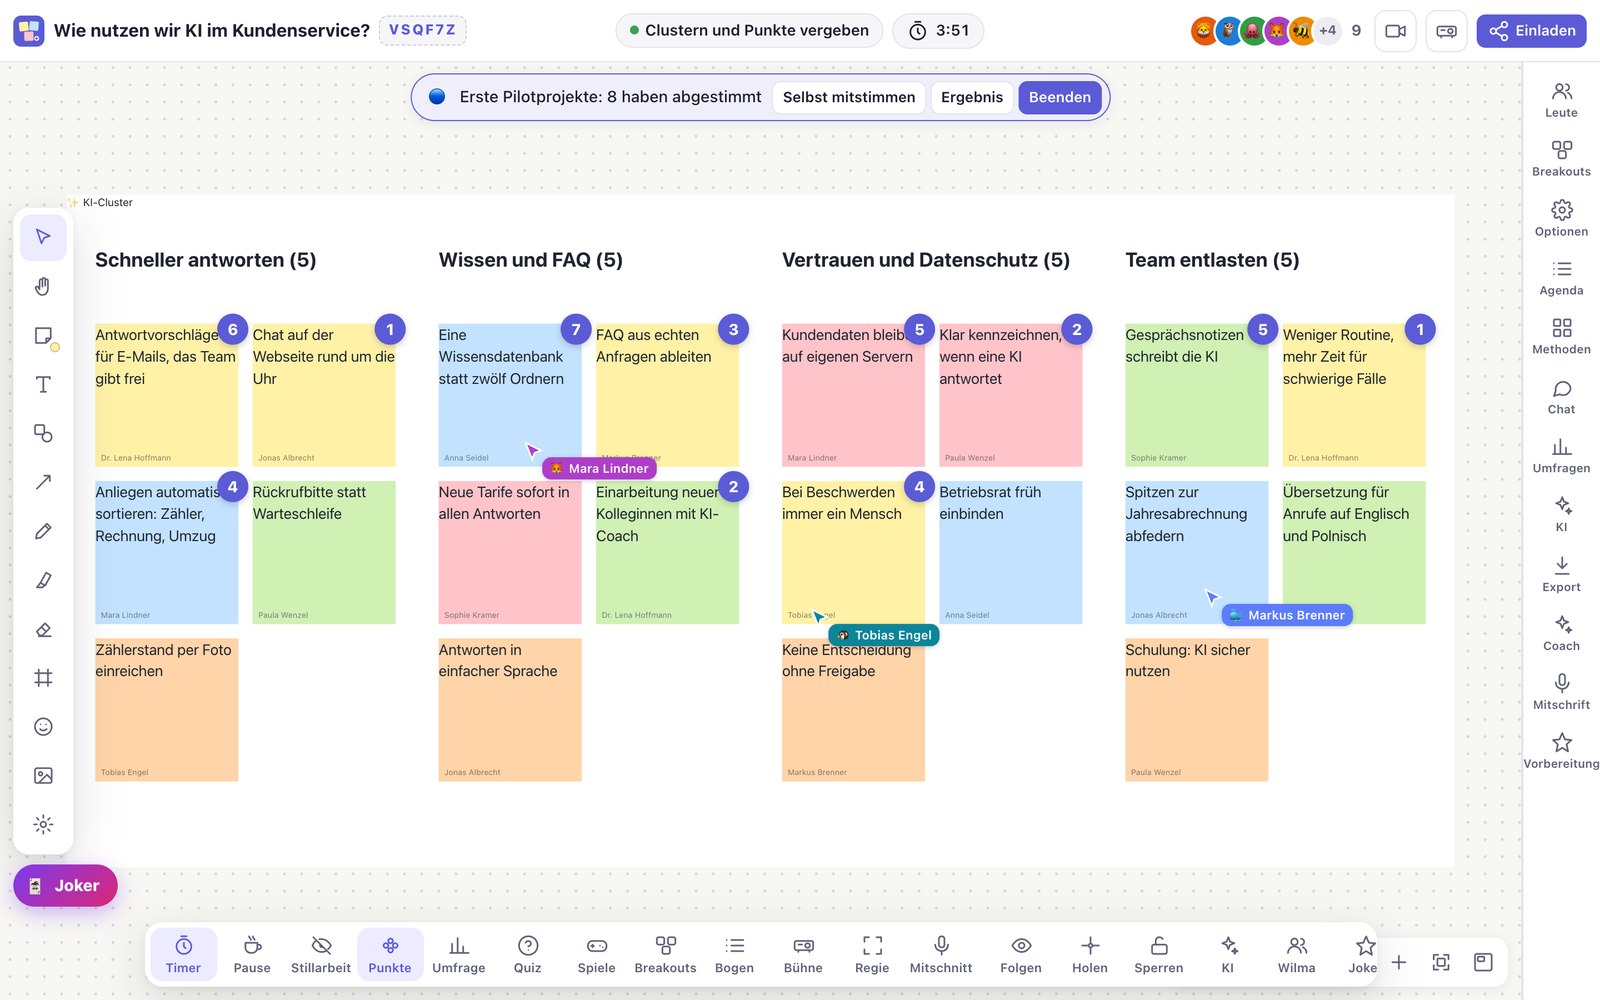Pick the arrow connector tool
The image size is (1600, 1000).
pyautogui.click(x=43, y=482)
